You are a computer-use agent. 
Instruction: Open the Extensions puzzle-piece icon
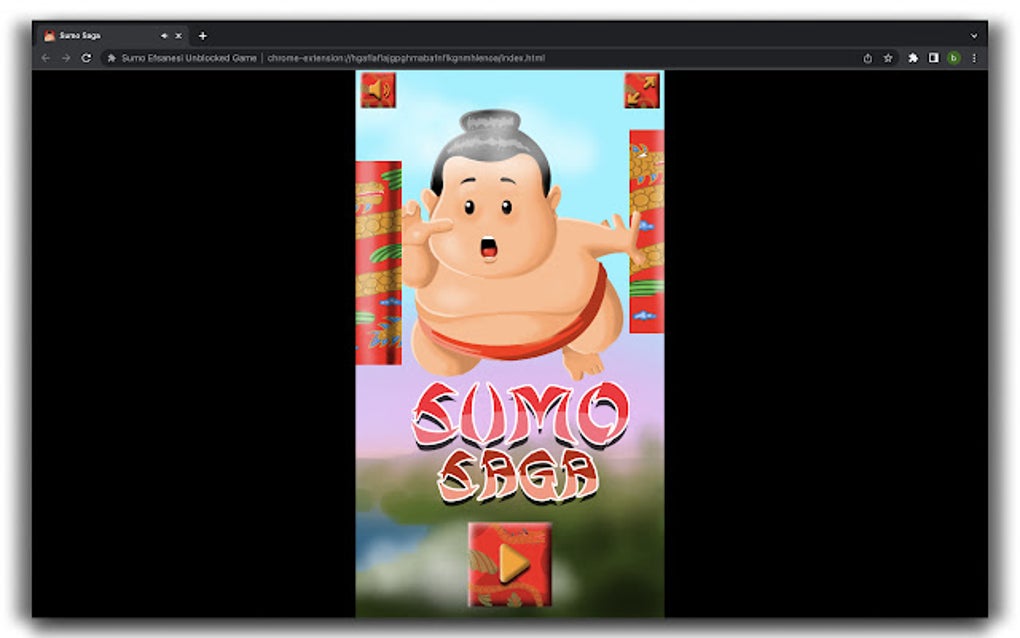[913, 58]
